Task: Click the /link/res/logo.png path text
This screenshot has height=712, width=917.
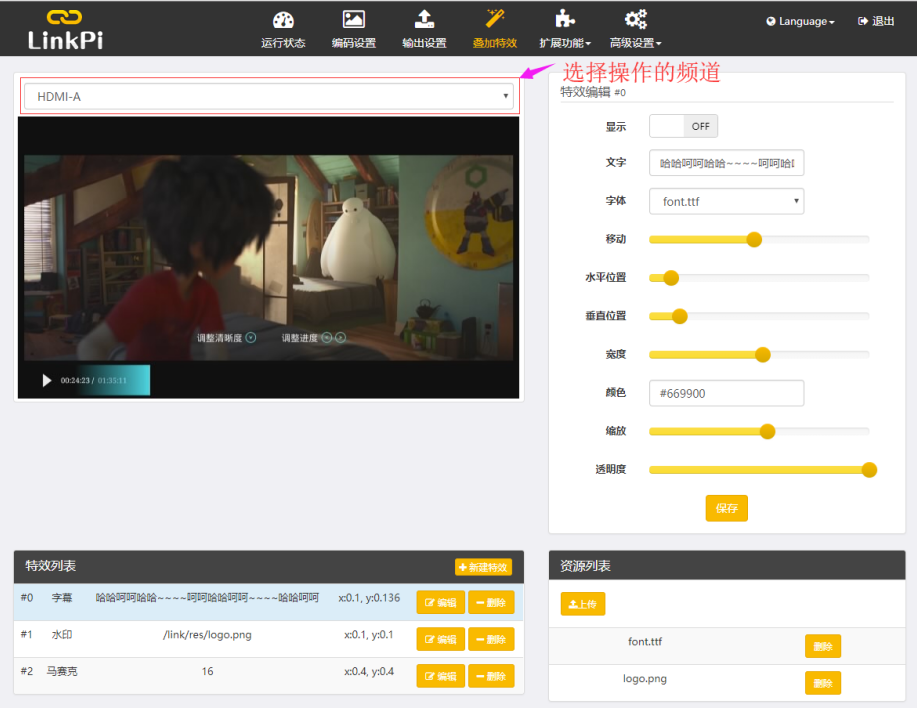Action: click(207, 635)
